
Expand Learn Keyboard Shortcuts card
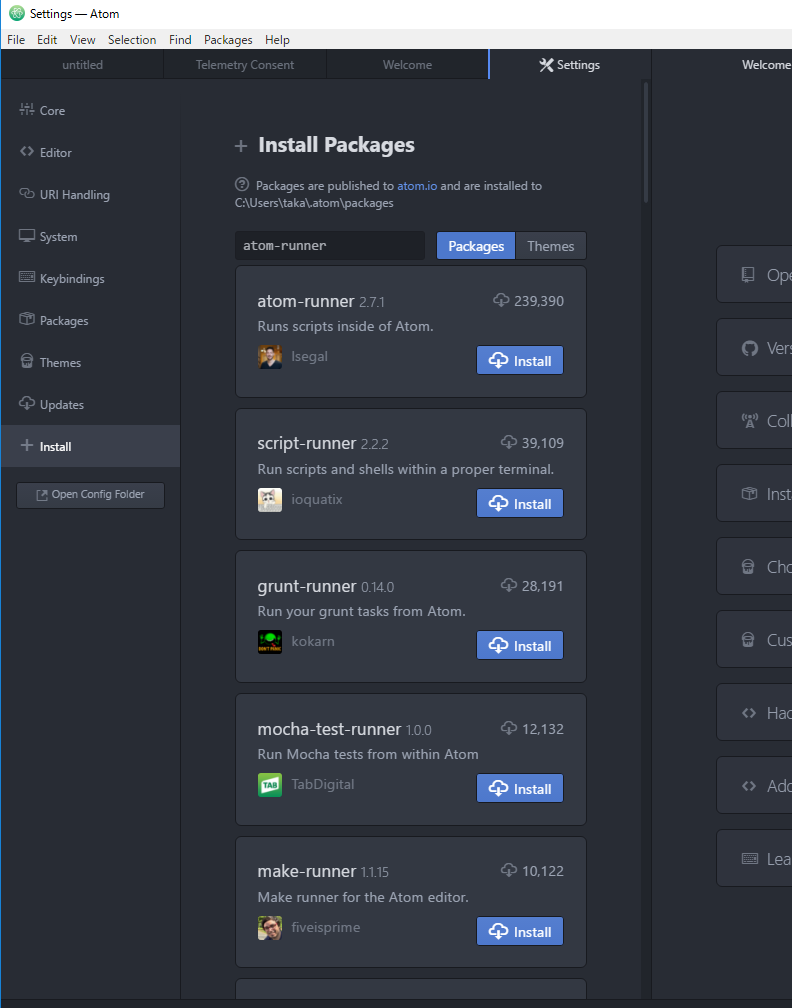754,859
